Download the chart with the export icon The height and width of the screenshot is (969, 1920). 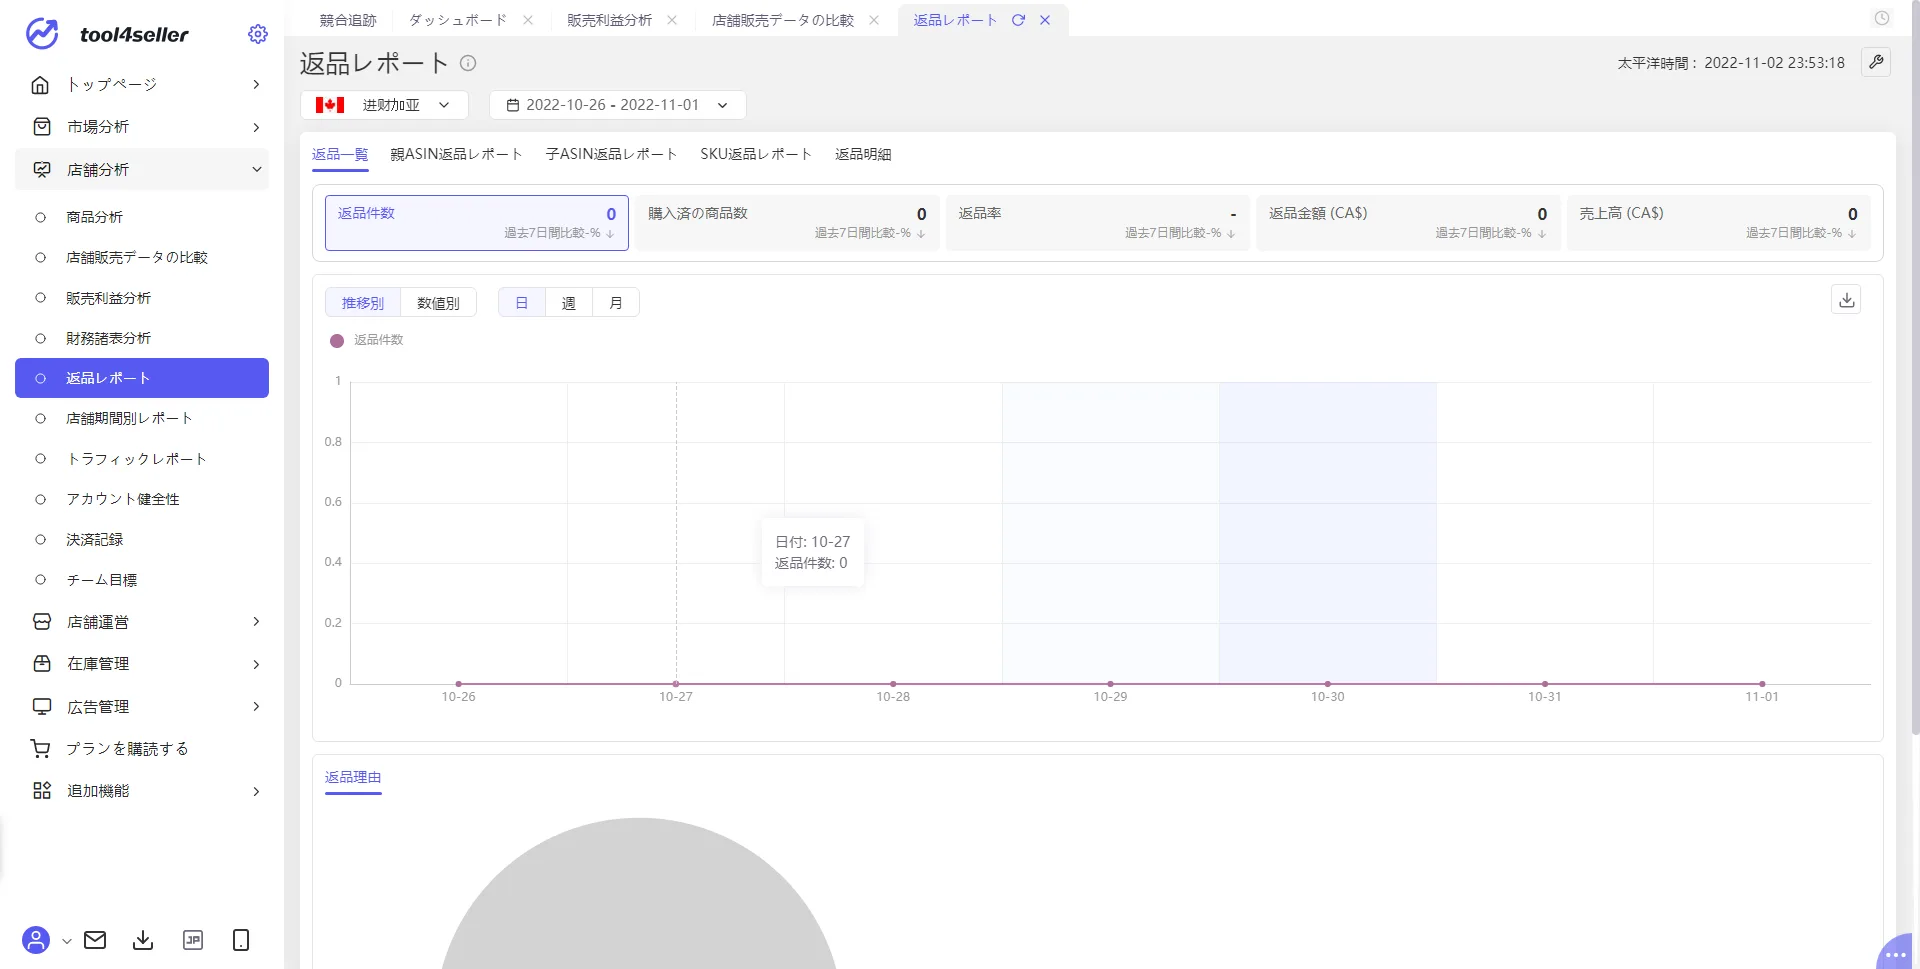(x=1847, y=299)
